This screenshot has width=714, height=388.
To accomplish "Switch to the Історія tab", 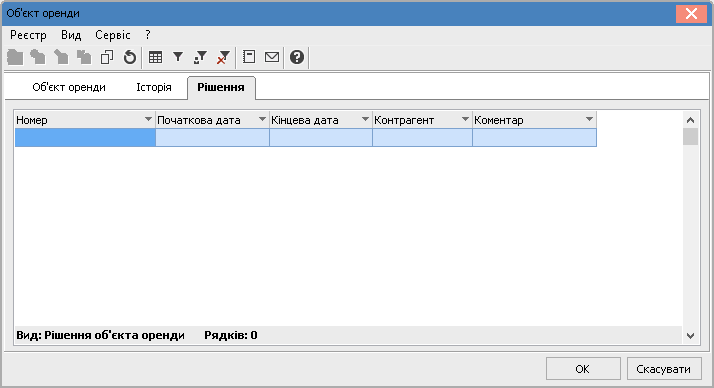I will 154,87.
